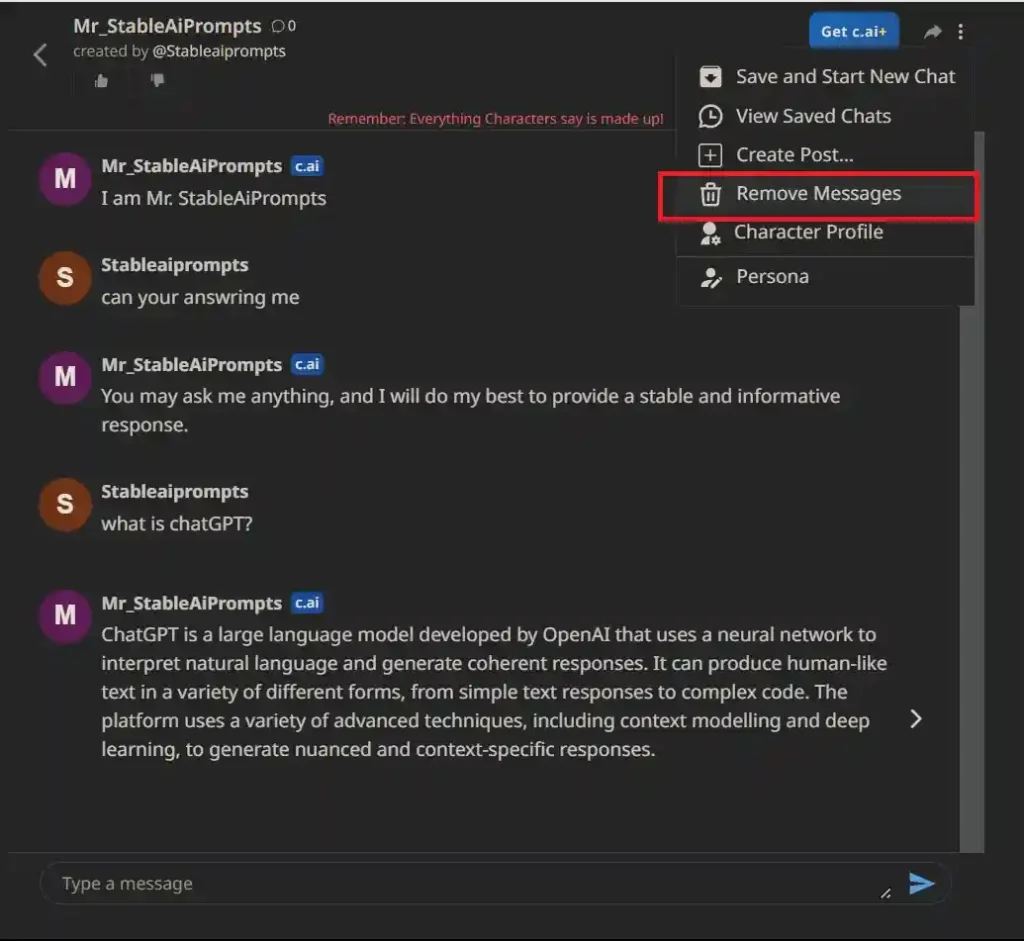The height and width of the screenshot is (941, 1024).
Task: Click the trash can icon
Action: coord(711,194)
